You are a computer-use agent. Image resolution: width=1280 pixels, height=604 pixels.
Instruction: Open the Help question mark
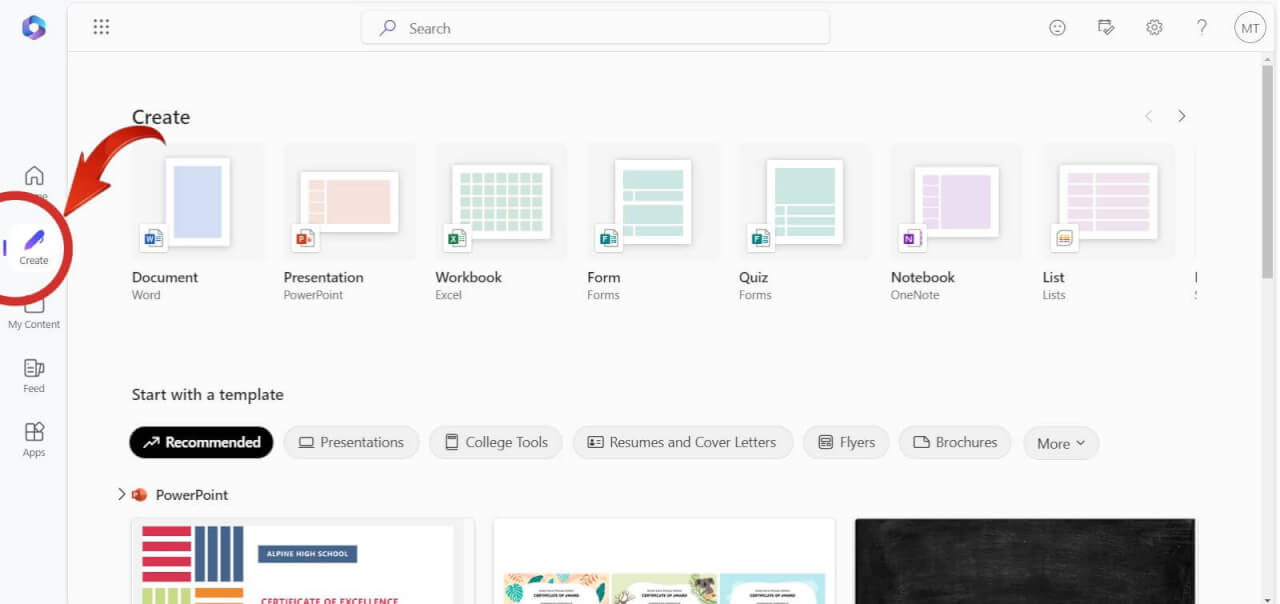point(1202,28)
